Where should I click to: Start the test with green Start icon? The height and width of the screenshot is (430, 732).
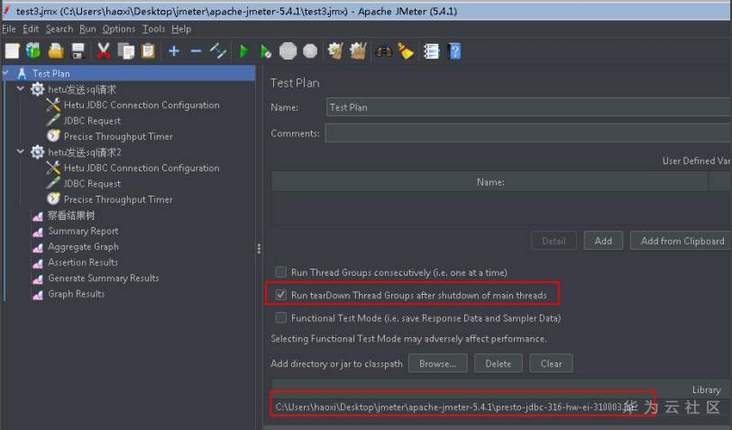pyautogui.click(x=244, y=51)
